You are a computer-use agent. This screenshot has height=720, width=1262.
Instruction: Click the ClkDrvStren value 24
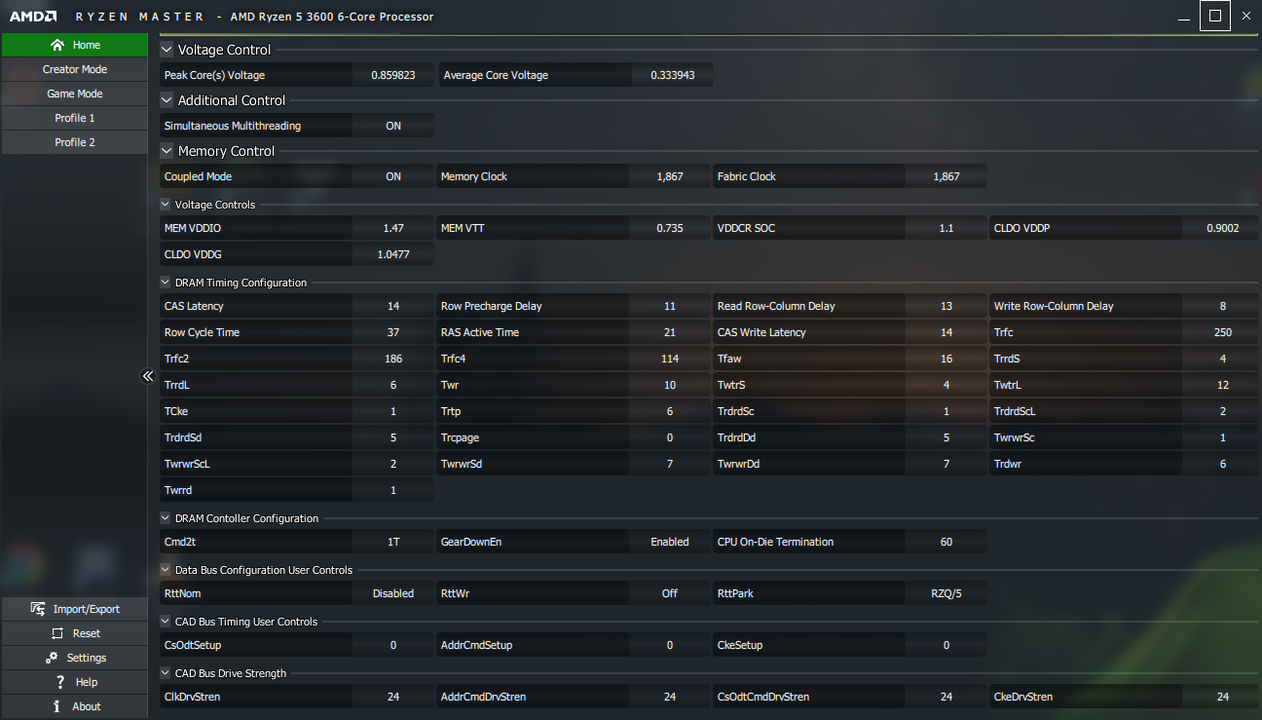click(x=393, y=697)
